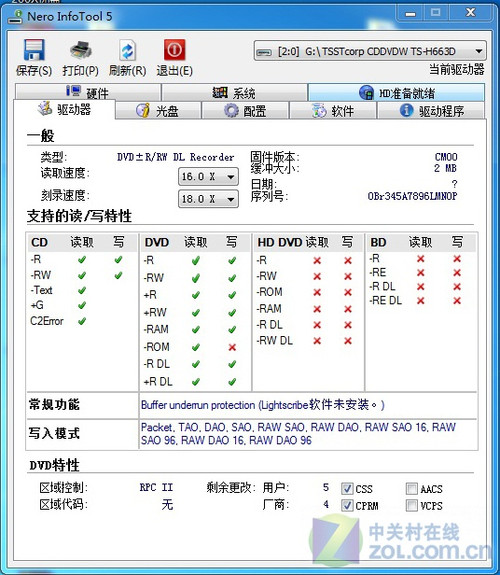Viewport: 500px width, 575px height.
Task: Click the DVD±R/RW DL Recorder type text
Action: [x=175, y=157]
